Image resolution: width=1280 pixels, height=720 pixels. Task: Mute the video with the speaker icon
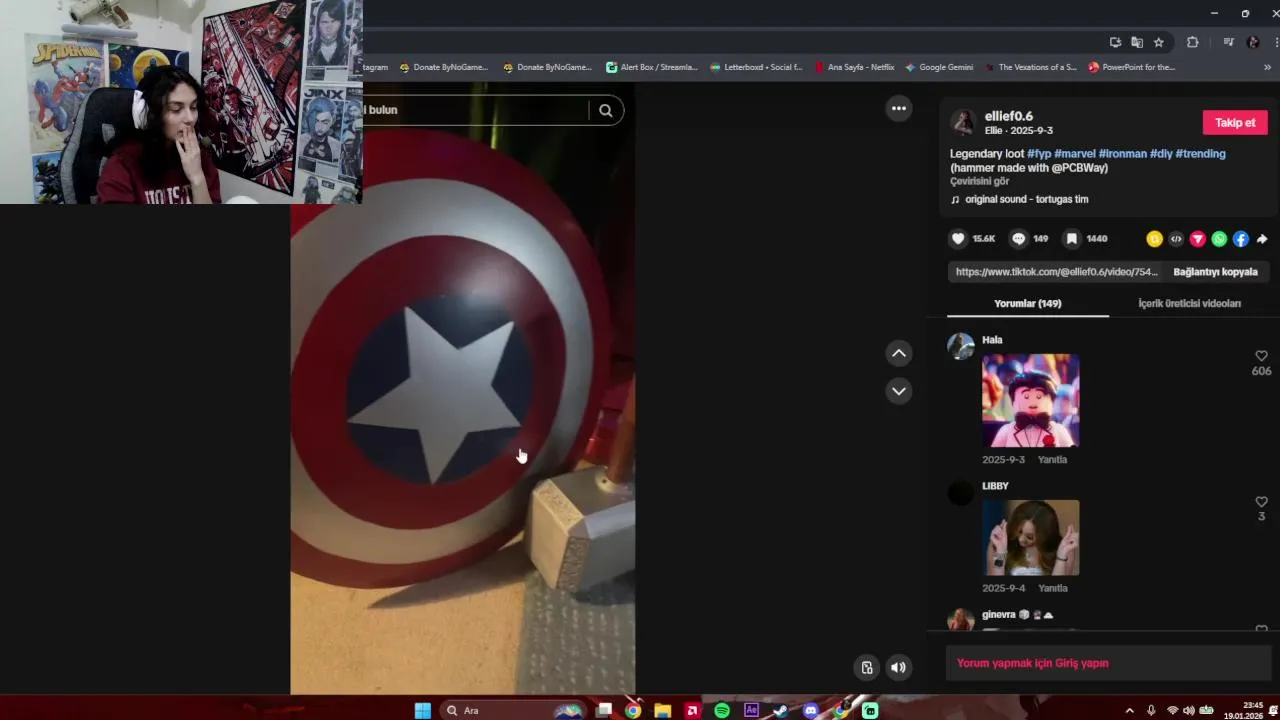pyautogui.click(x=899, y=668)
